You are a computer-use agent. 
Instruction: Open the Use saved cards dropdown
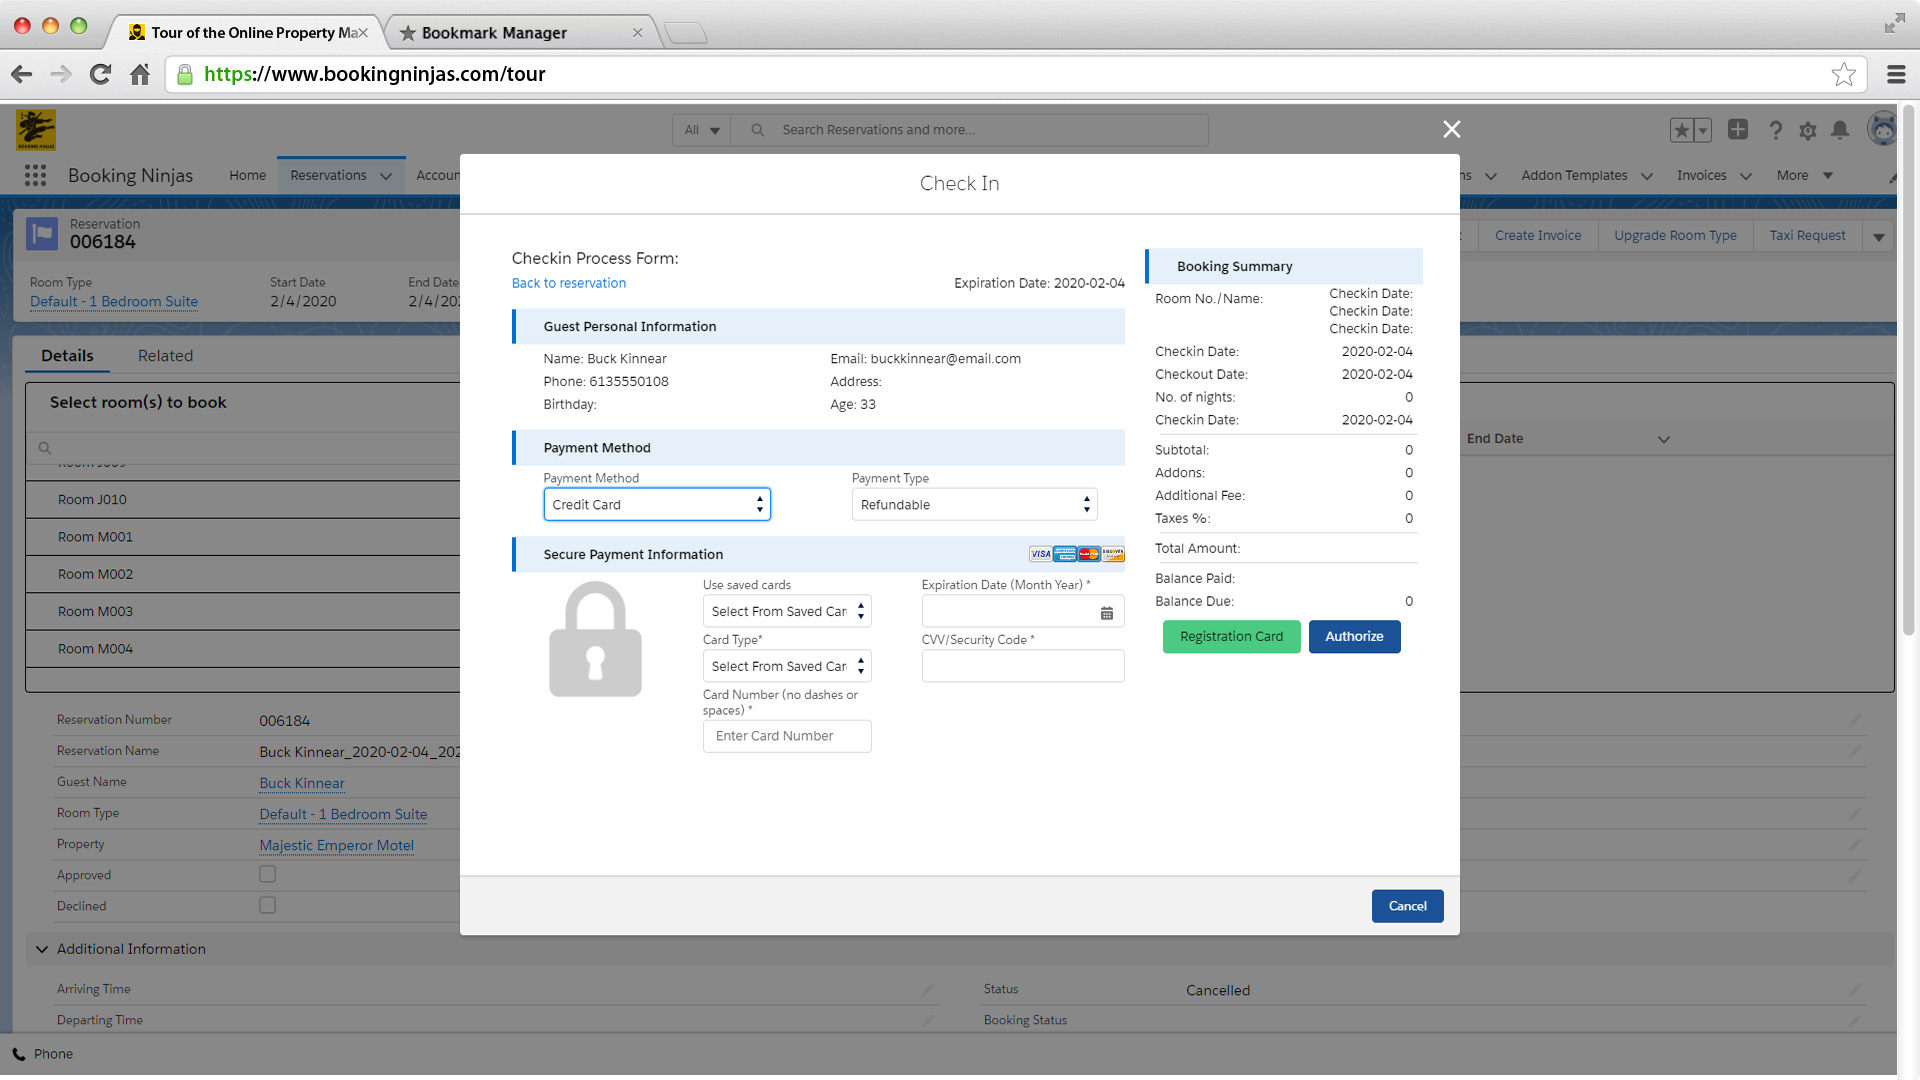coord(787,611)
